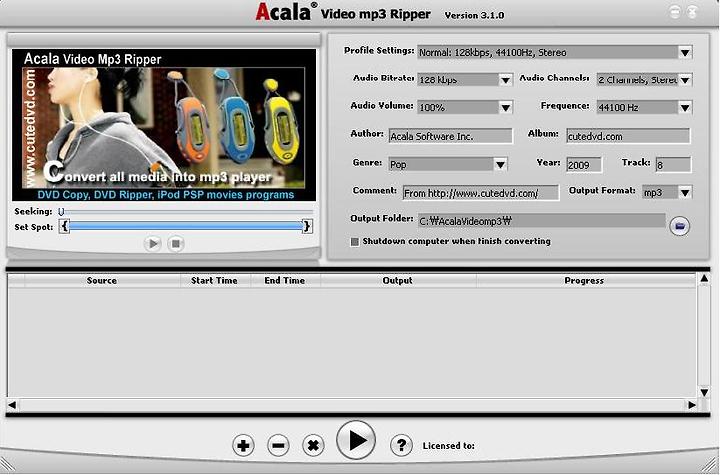Remove selected file with minus button
The width and height of the screenshot is (720, 475).
coord(278,445)
